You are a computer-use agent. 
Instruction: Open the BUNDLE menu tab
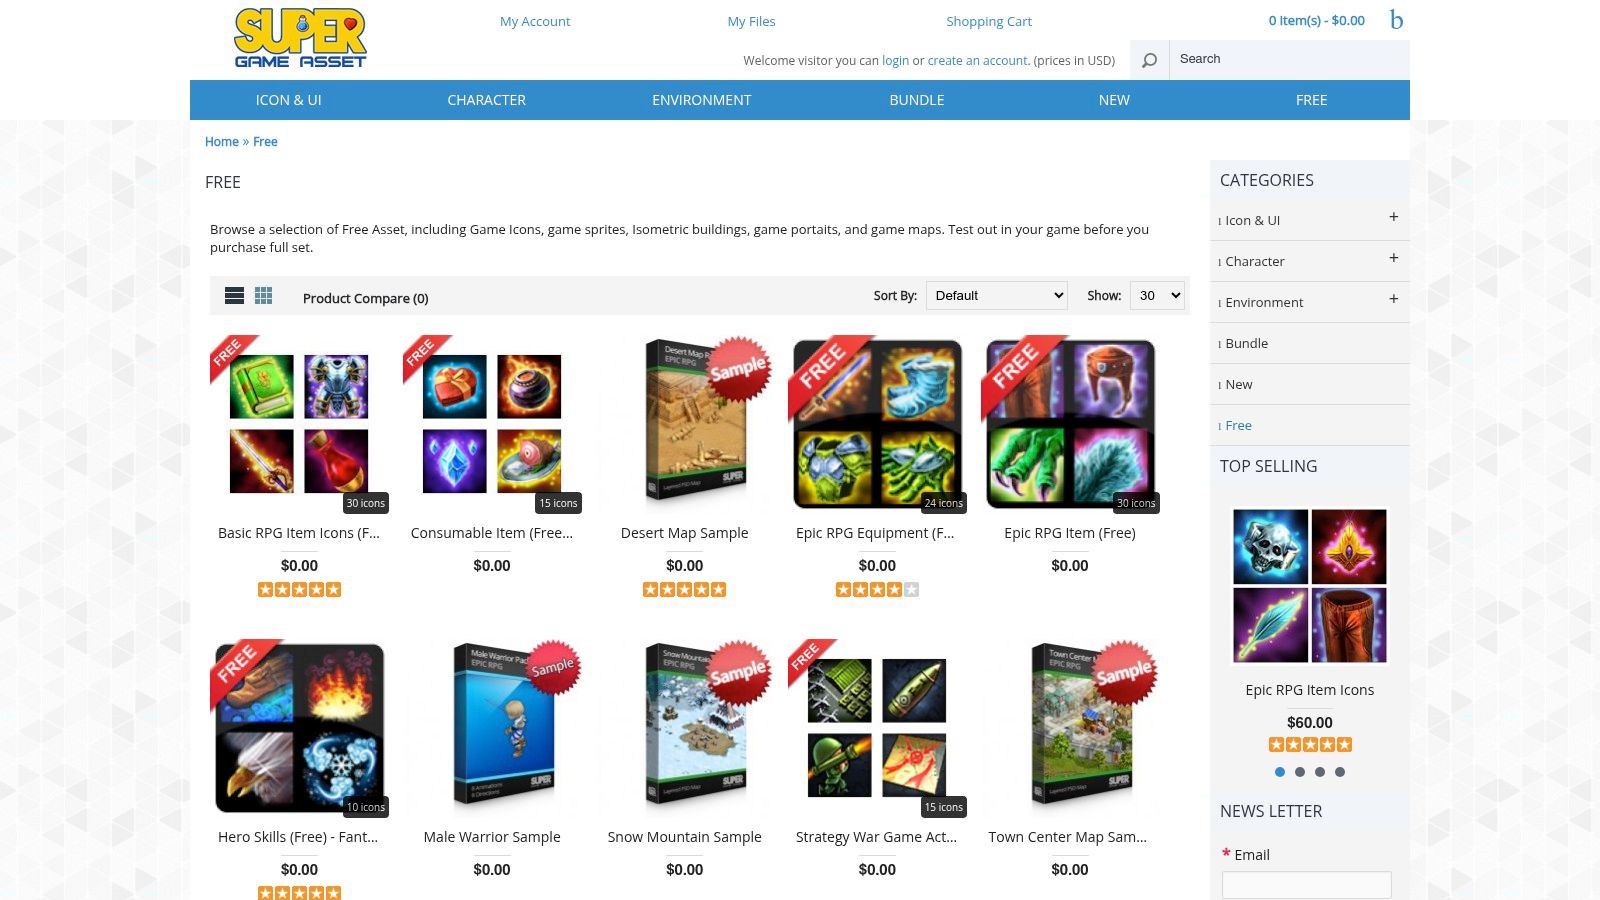pos(917,100)
